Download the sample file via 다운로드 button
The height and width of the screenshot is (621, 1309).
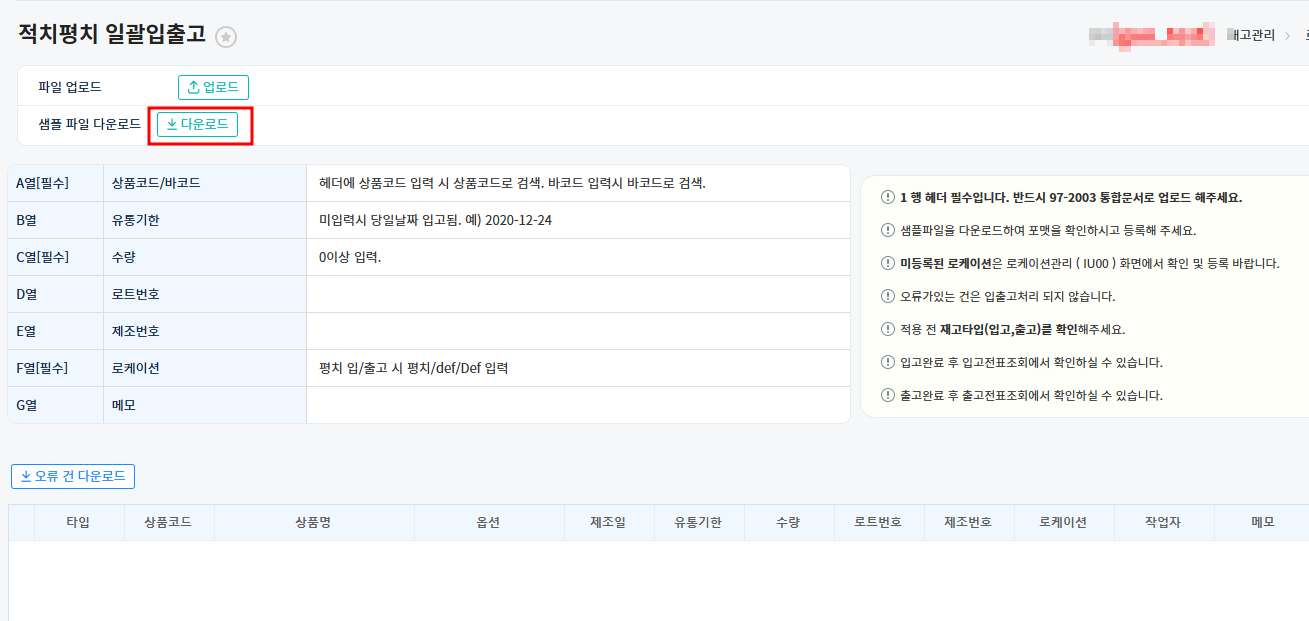point(197,125)
